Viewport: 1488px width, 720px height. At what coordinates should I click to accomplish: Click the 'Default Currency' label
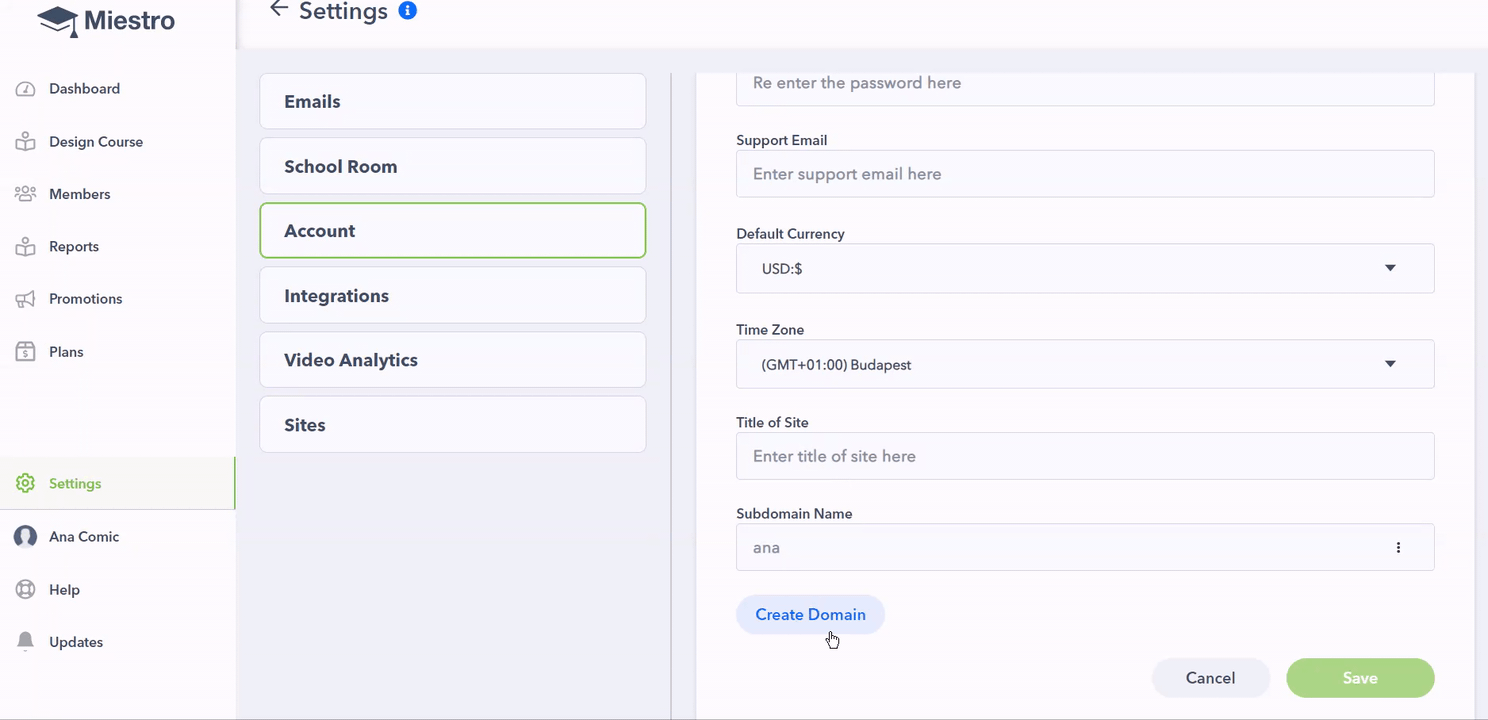(x=790, y=234)
